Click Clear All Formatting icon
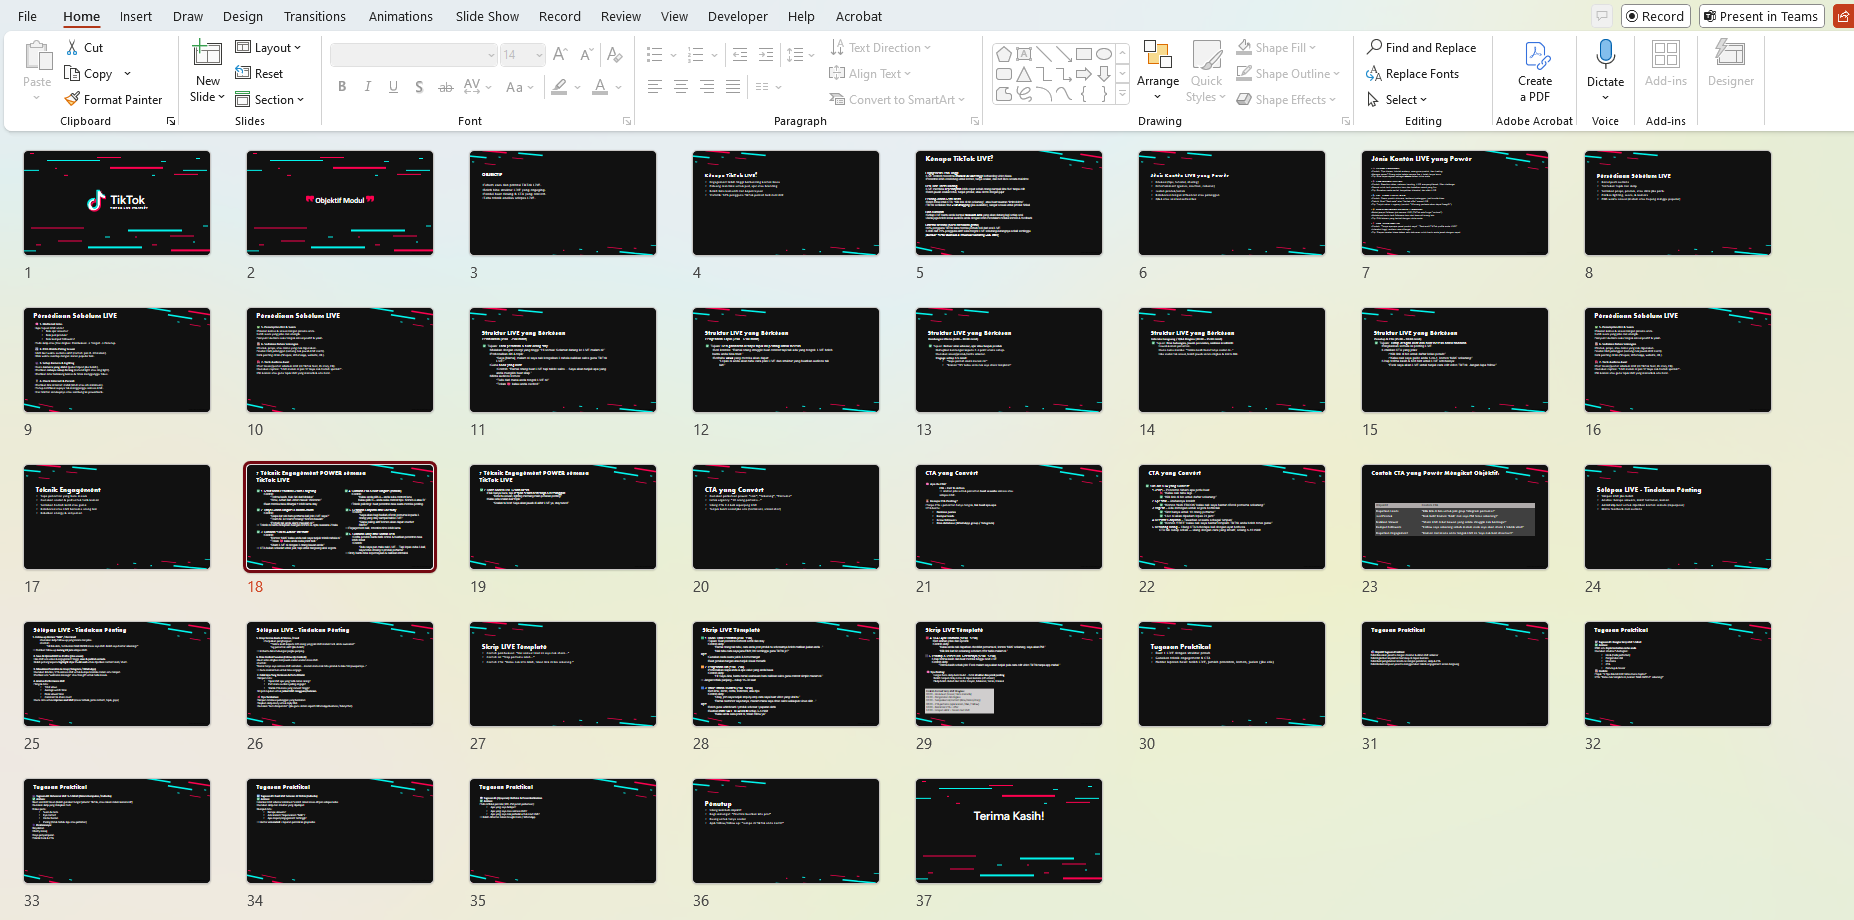Screen dimensions: 1854x920 (x=614, y=54)
